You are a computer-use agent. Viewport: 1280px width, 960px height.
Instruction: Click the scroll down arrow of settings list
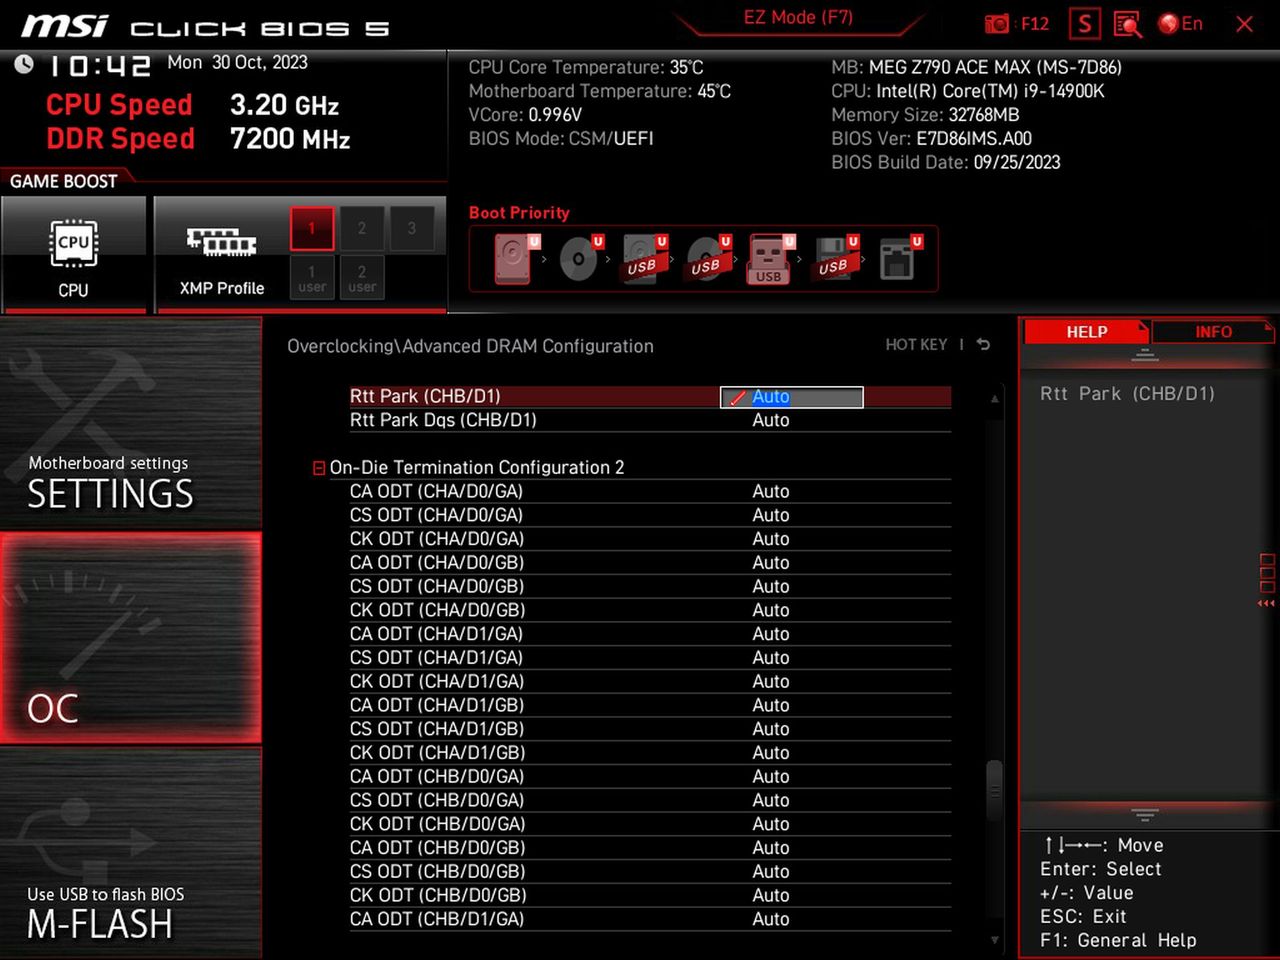995,940
